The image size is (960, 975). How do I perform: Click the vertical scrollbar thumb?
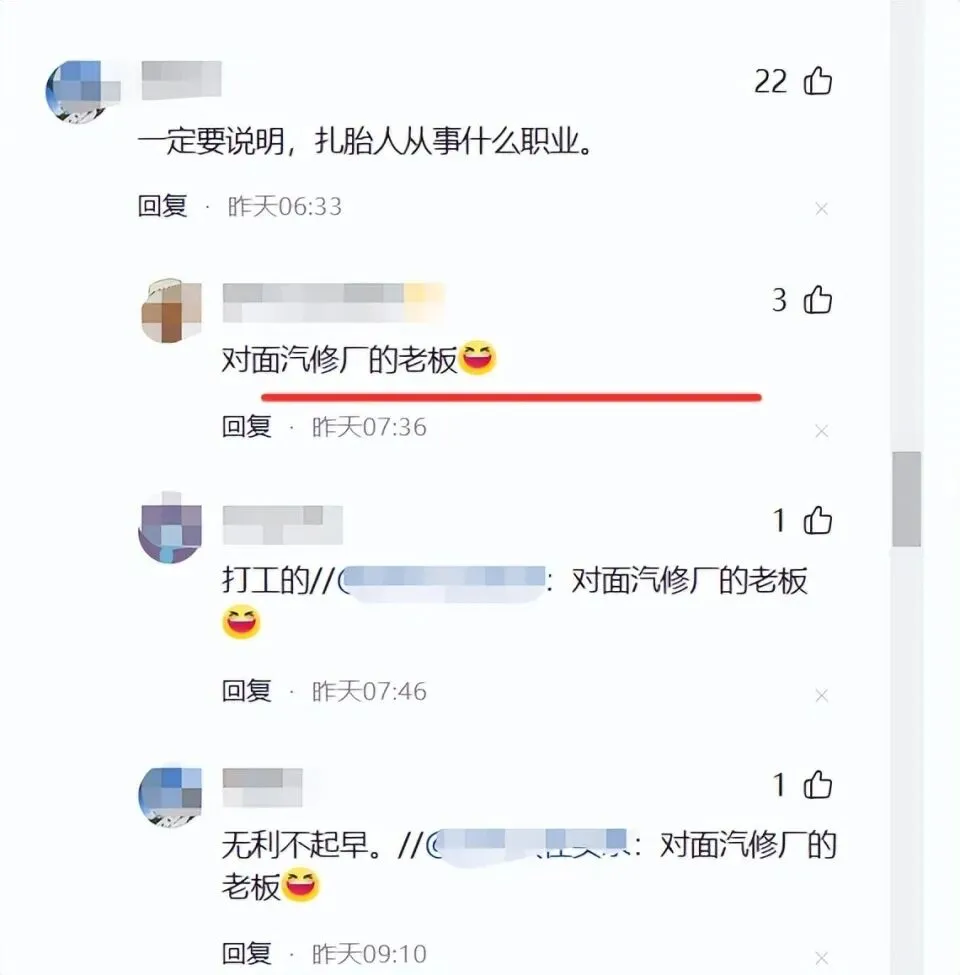[907, 499]
